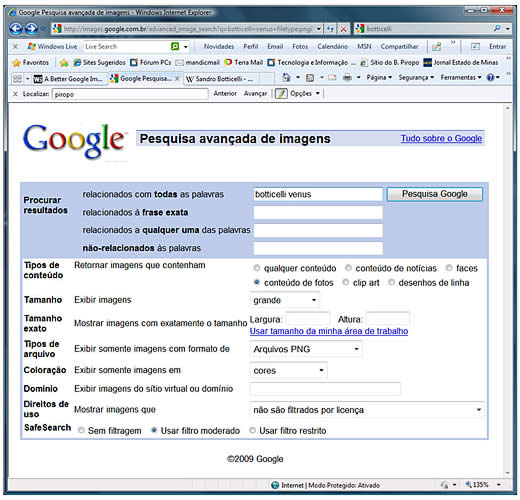This screenshot has height=500, width=520.
Task: Click the todas as palavras text field
Action: click(318, 194)
